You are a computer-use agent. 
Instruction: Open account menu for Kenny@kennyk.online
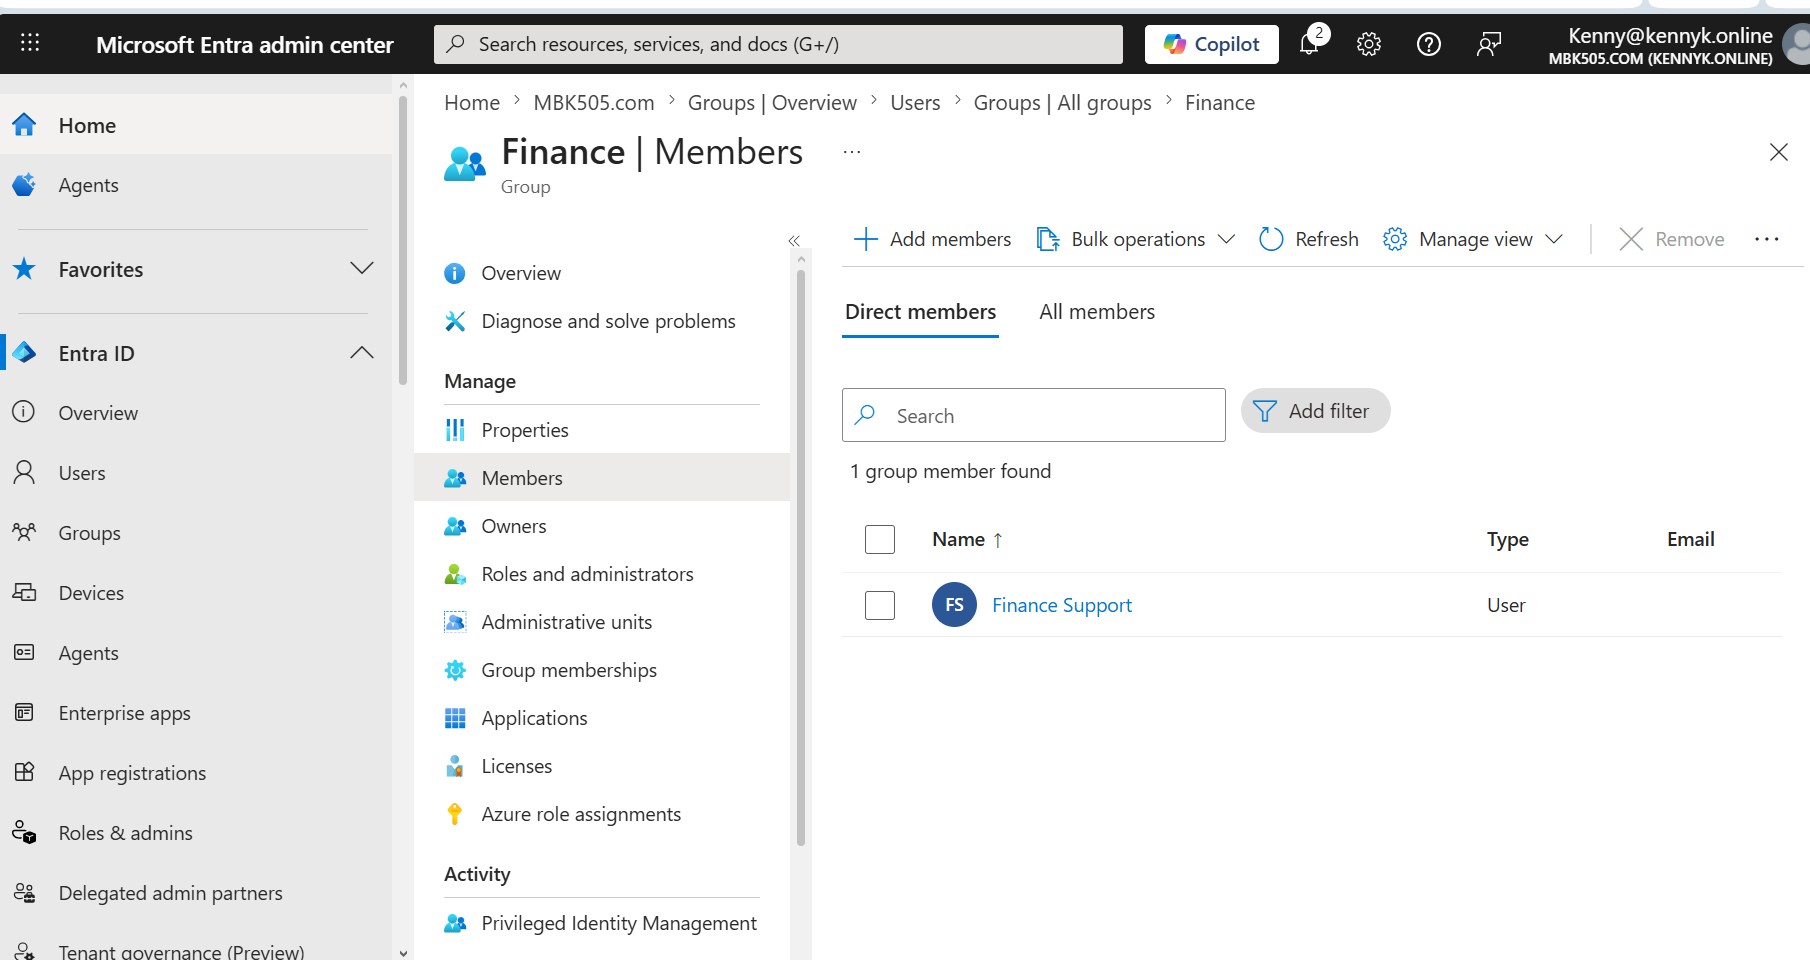pyautogui.click(x=1676, y=44)
